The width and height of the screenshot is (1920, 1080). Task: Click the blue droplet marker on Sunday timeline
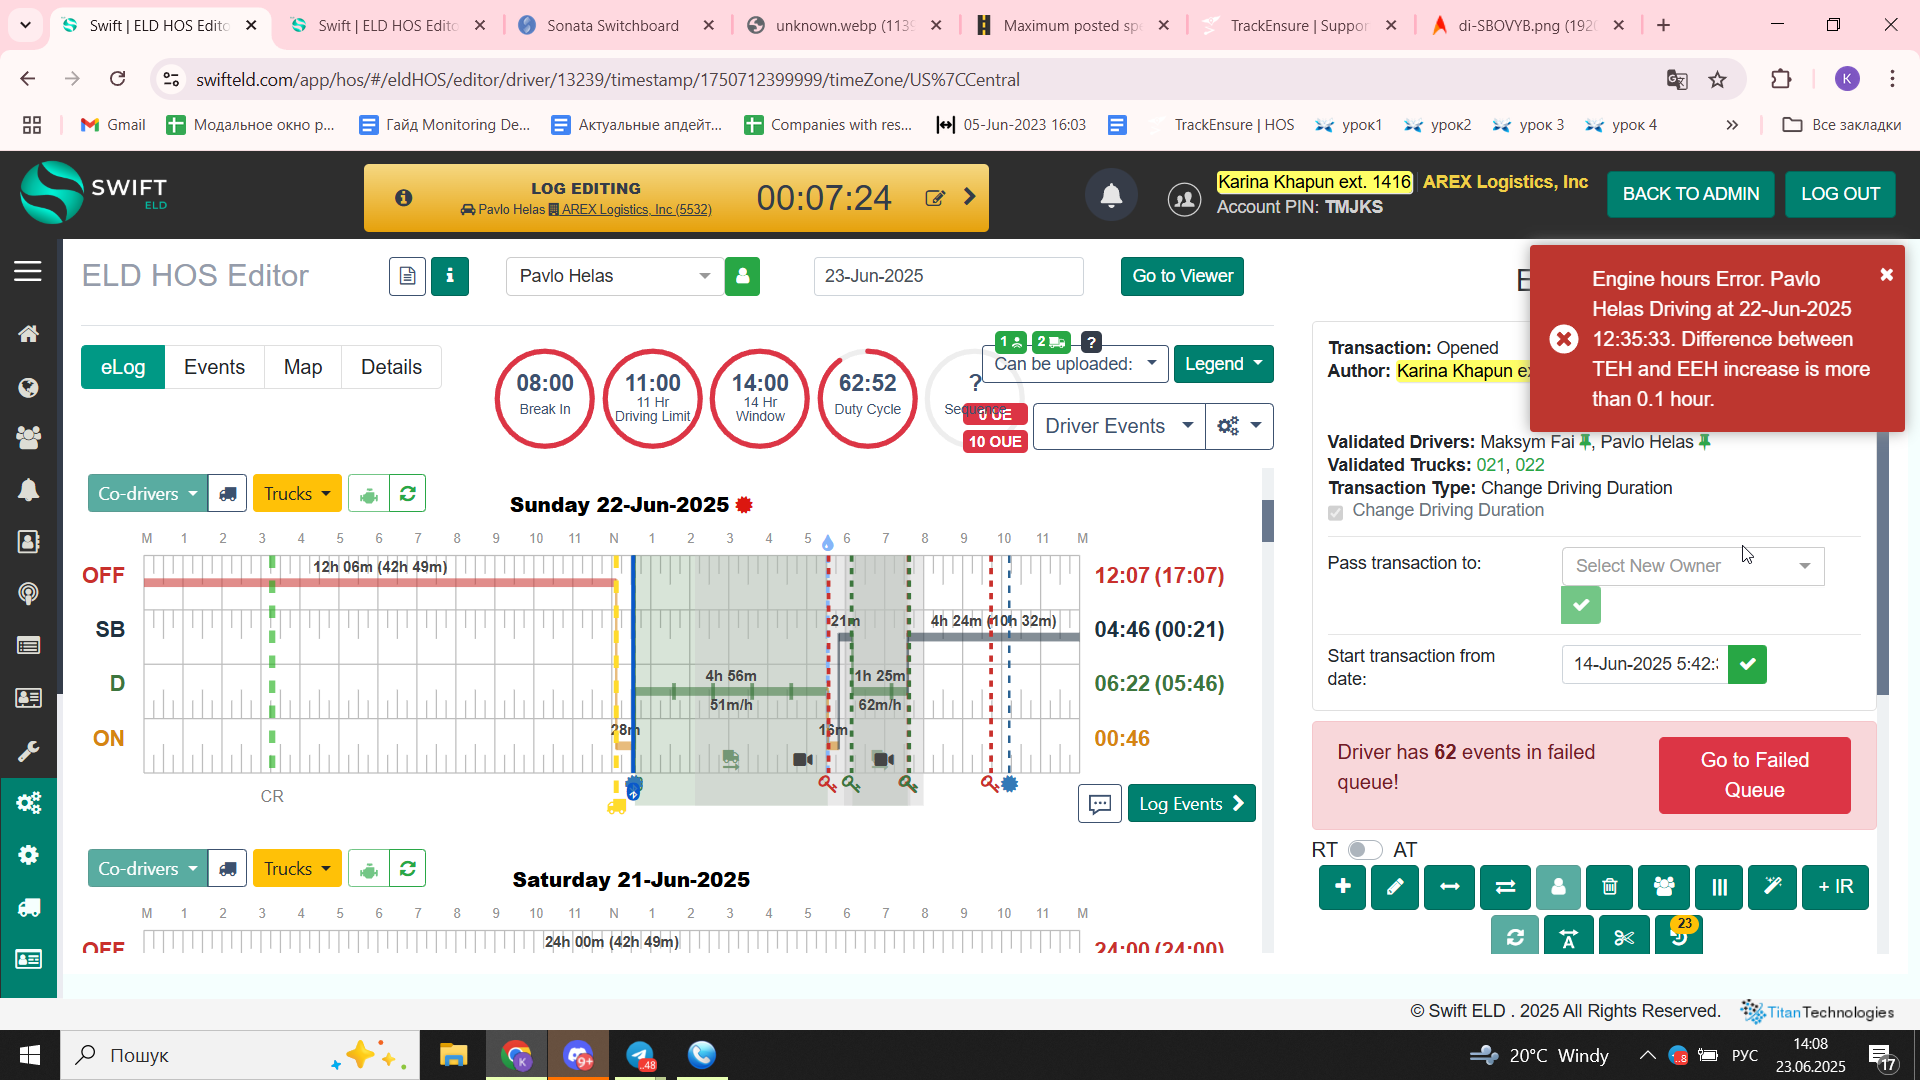827,543
